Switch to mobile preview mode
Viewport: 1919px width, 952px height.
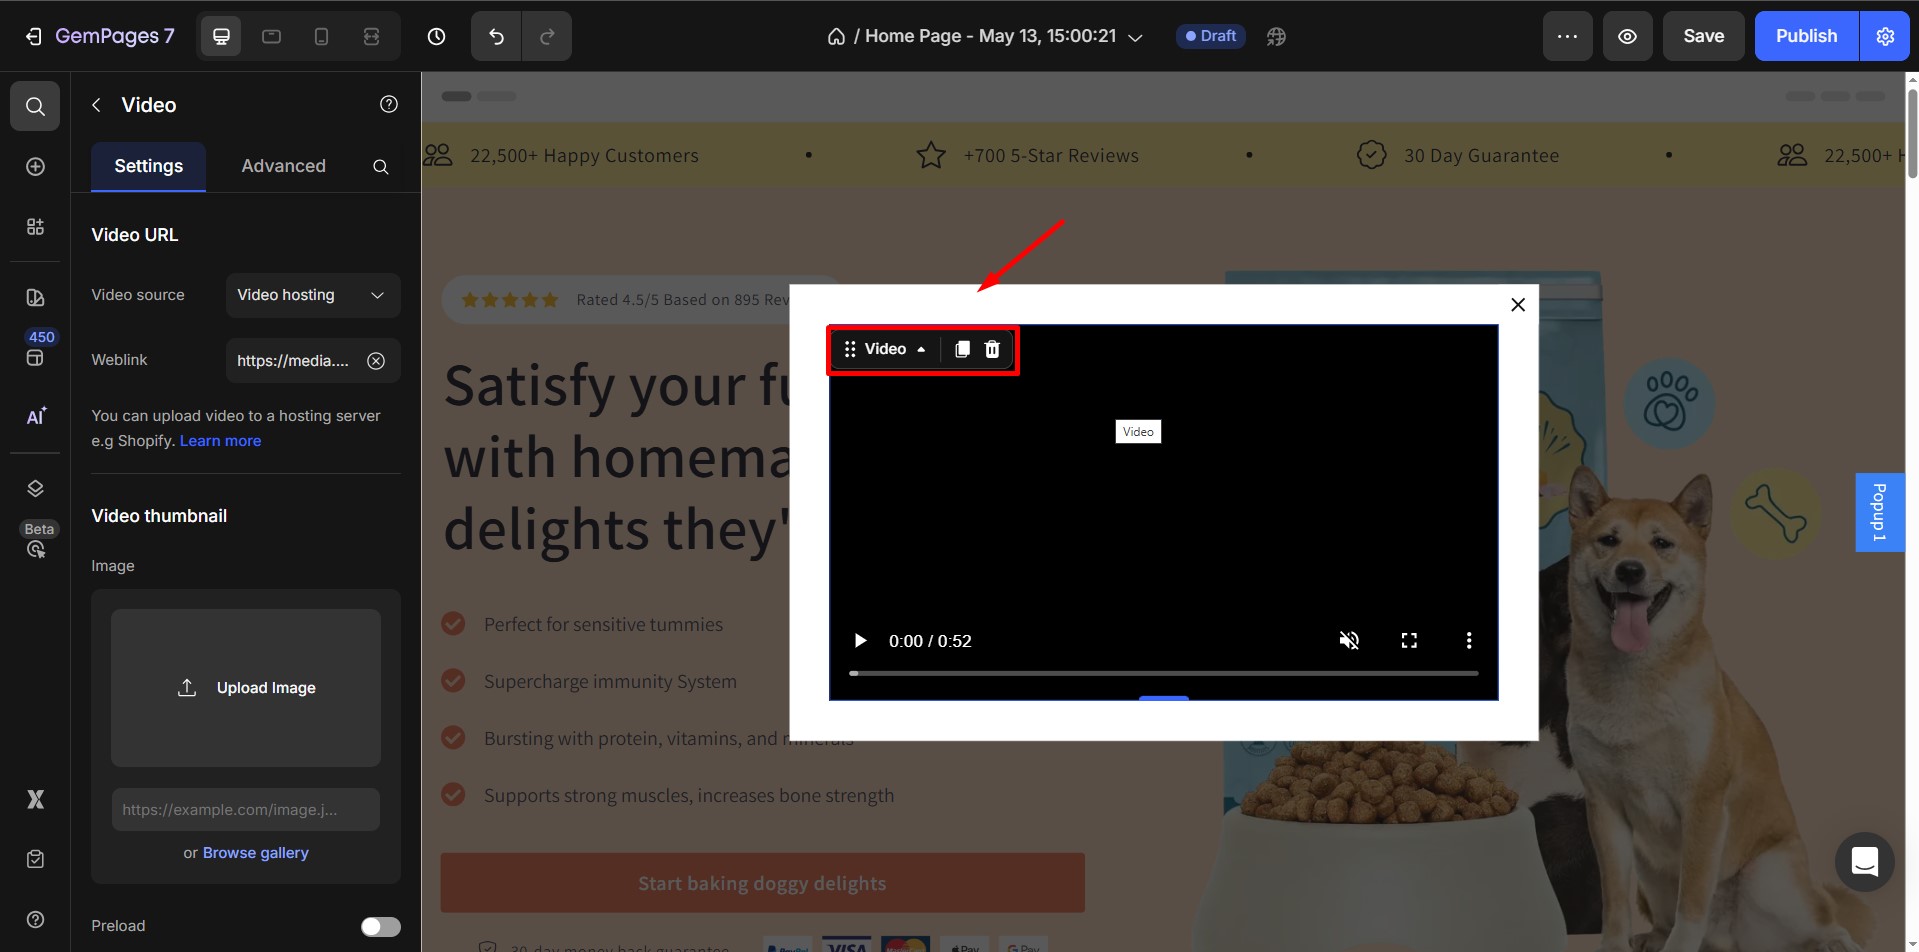(321, 36)
